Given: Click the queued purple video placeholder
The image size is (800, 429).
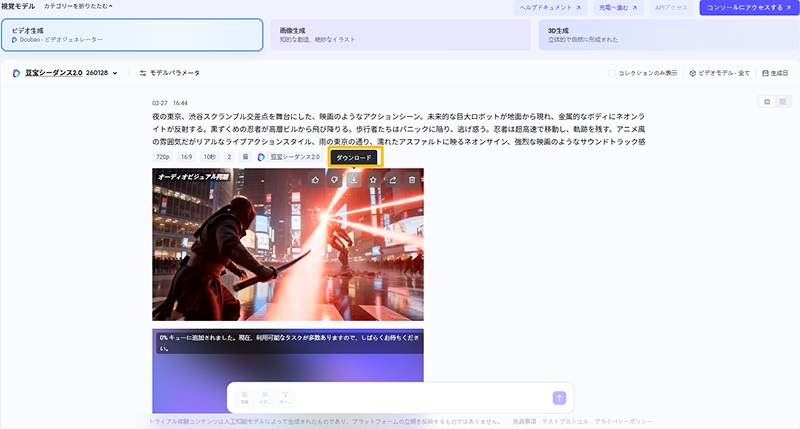Looking at the screenshot, I should coord(288,371).
